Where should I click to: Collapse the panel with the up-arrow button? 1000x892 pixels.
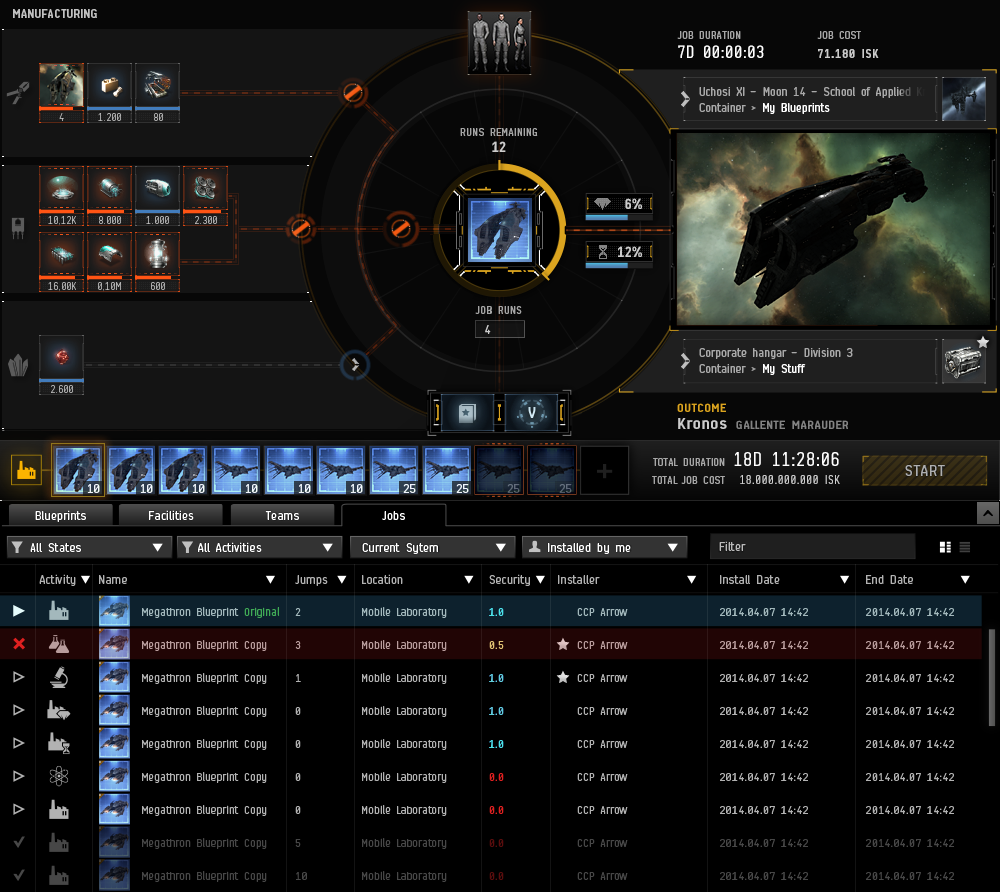(x=987, y=513)
